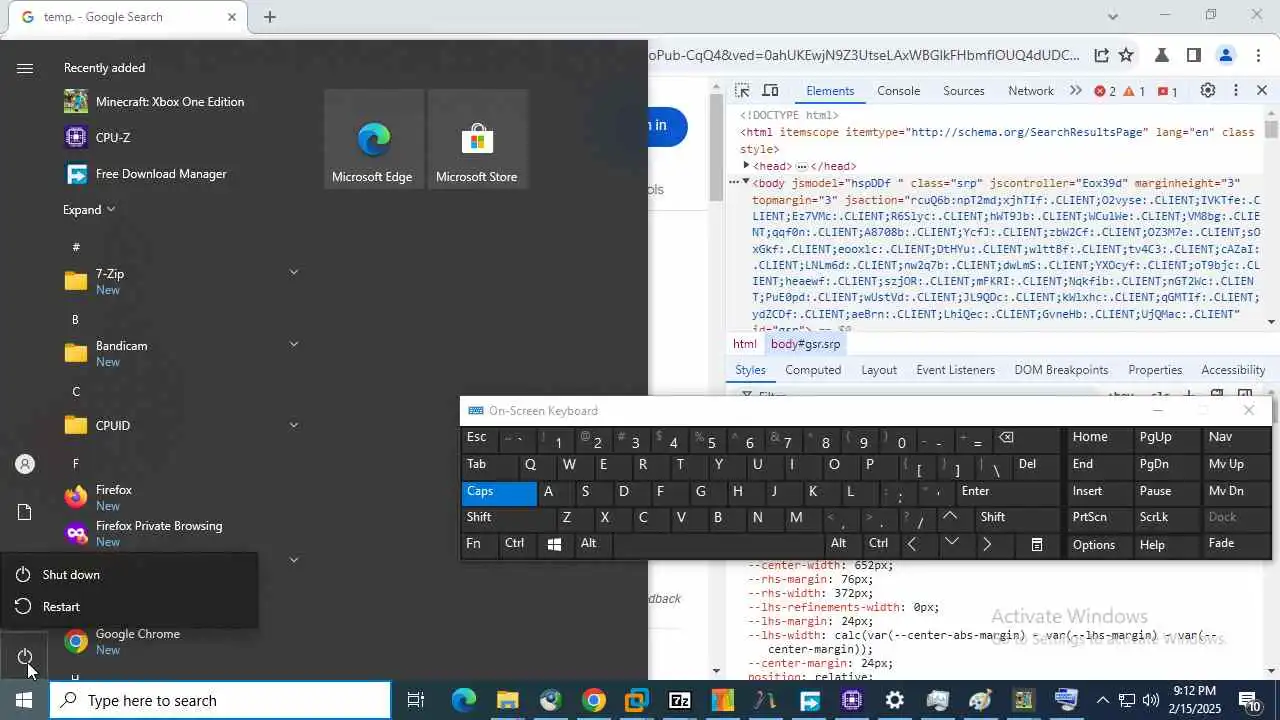Launch Minecraft: Xbox One Edition

(154, 101)
